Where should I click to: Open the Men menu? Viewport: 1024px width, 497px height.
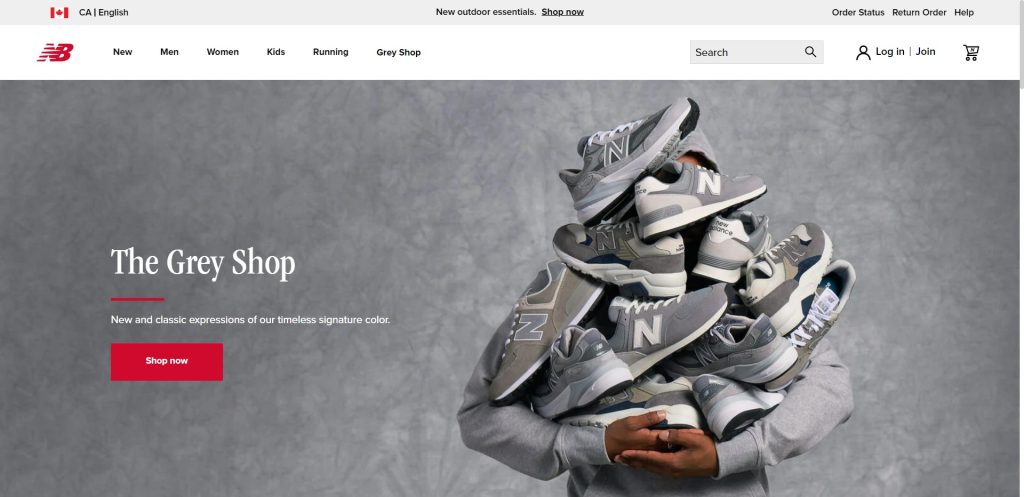[169, 52]
